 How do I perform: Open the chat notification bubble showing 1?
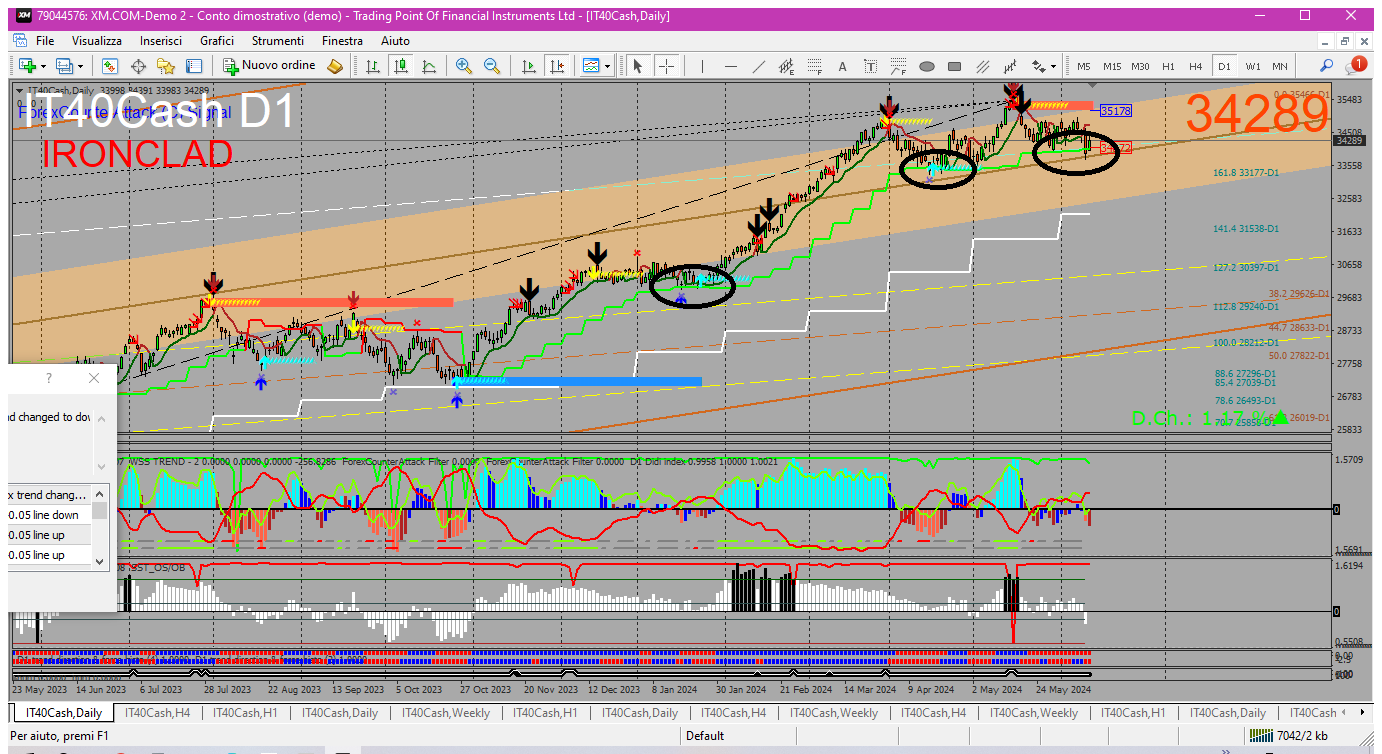[x=1356, y=65]
